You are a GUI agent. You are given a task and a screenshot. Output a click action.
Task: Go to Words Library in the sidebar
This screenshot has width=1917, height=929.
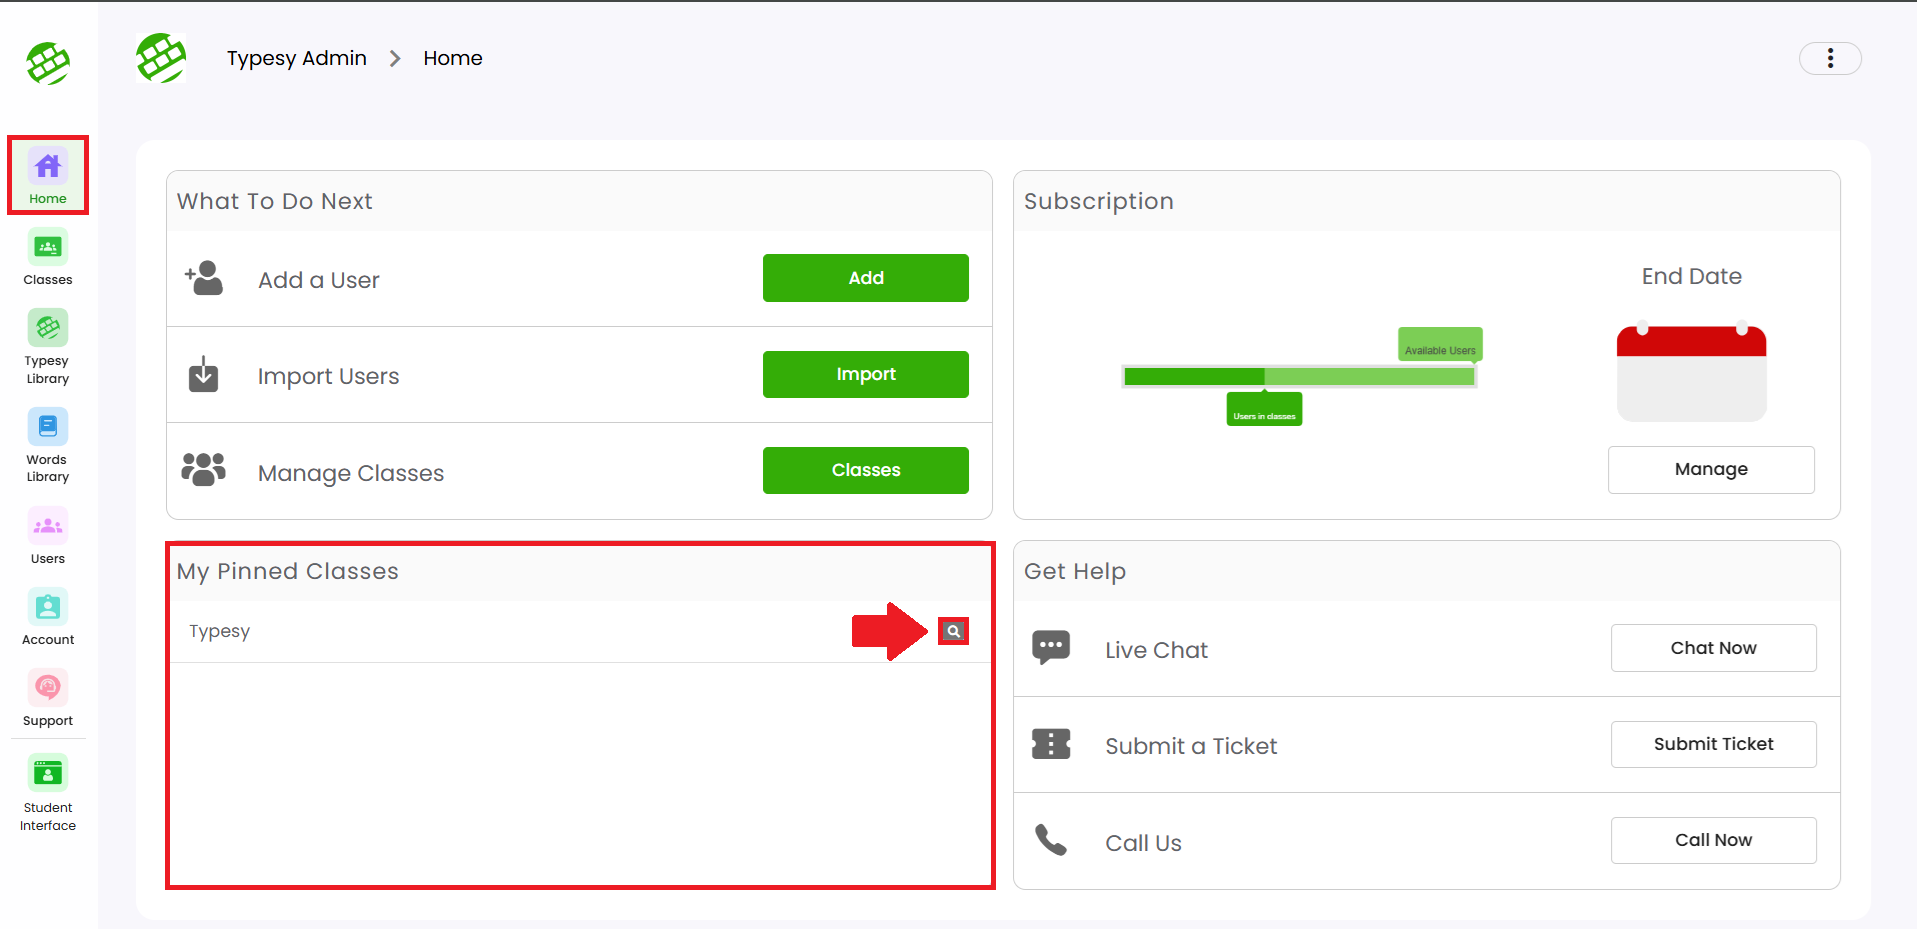tap(48, 444)
